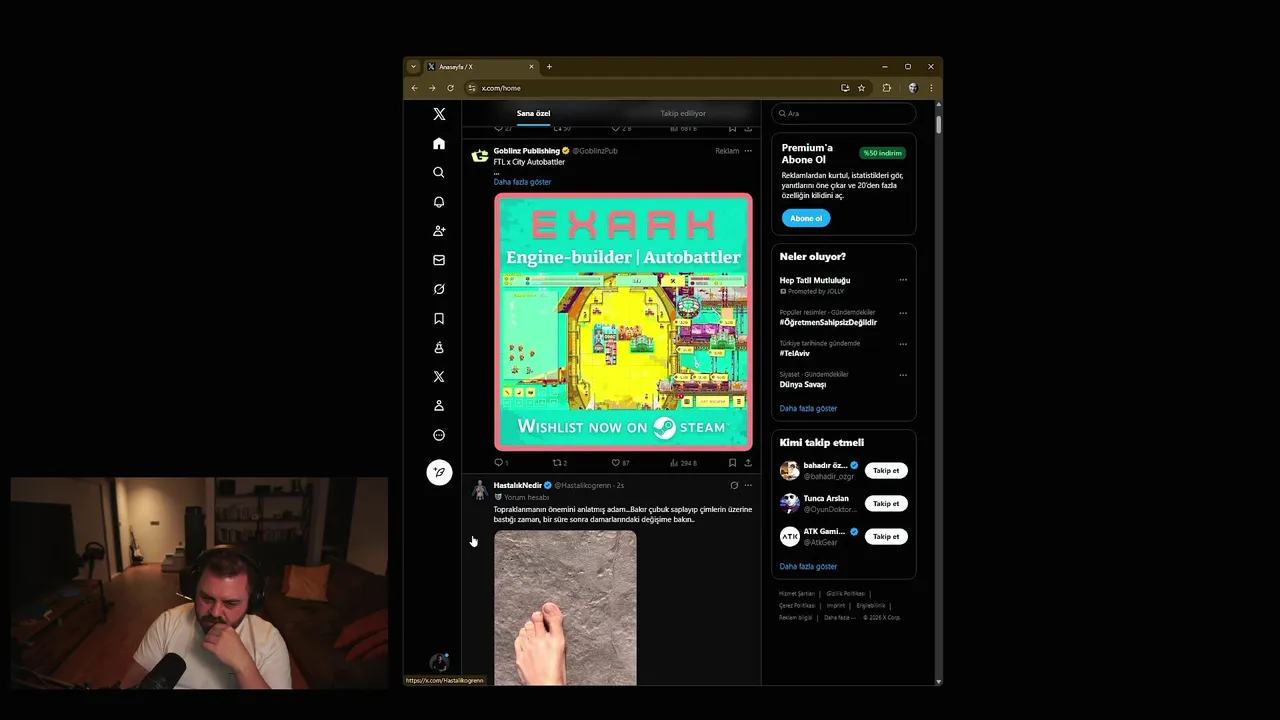The height and width of the screenshot is (720, 1280).
Task: Open Explore with the sidebar magnifier icon
Action: [x=439, y=172]
